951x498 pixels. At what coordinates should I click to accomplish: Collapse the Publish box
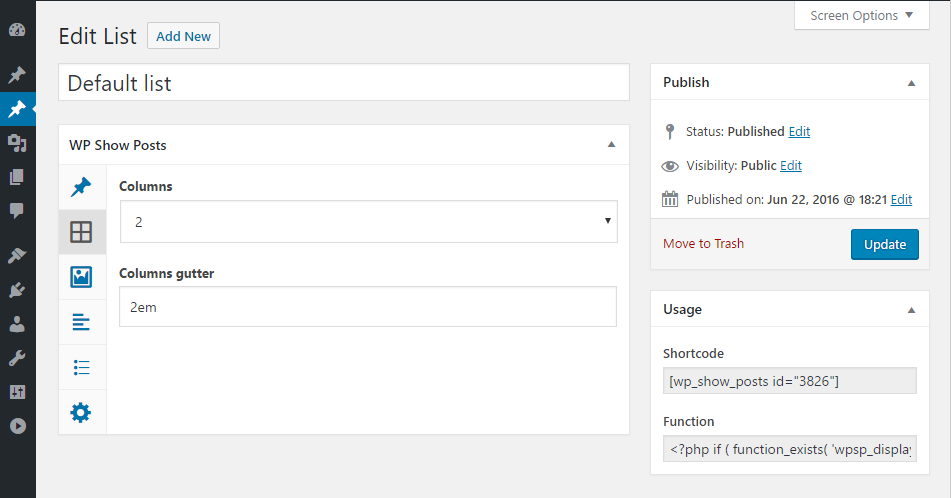point(911,83)
